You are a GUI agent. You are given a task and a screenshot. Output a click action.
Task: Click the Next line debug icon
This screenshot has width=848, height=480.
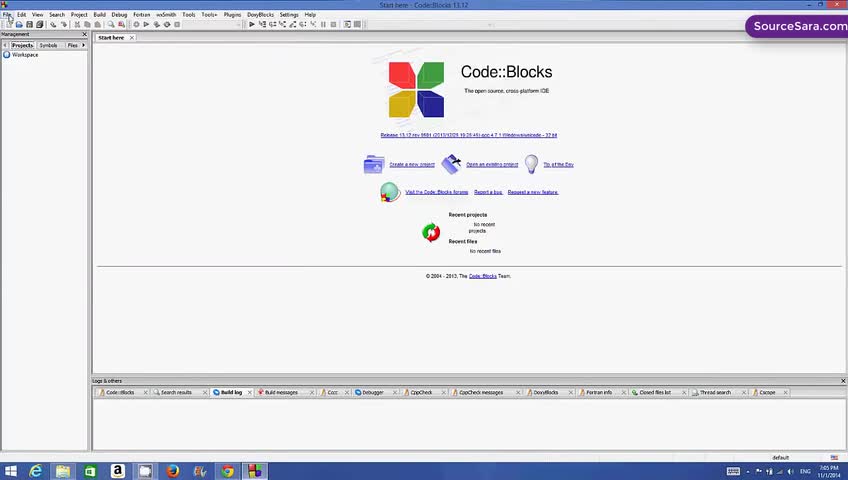pos(273,24)
